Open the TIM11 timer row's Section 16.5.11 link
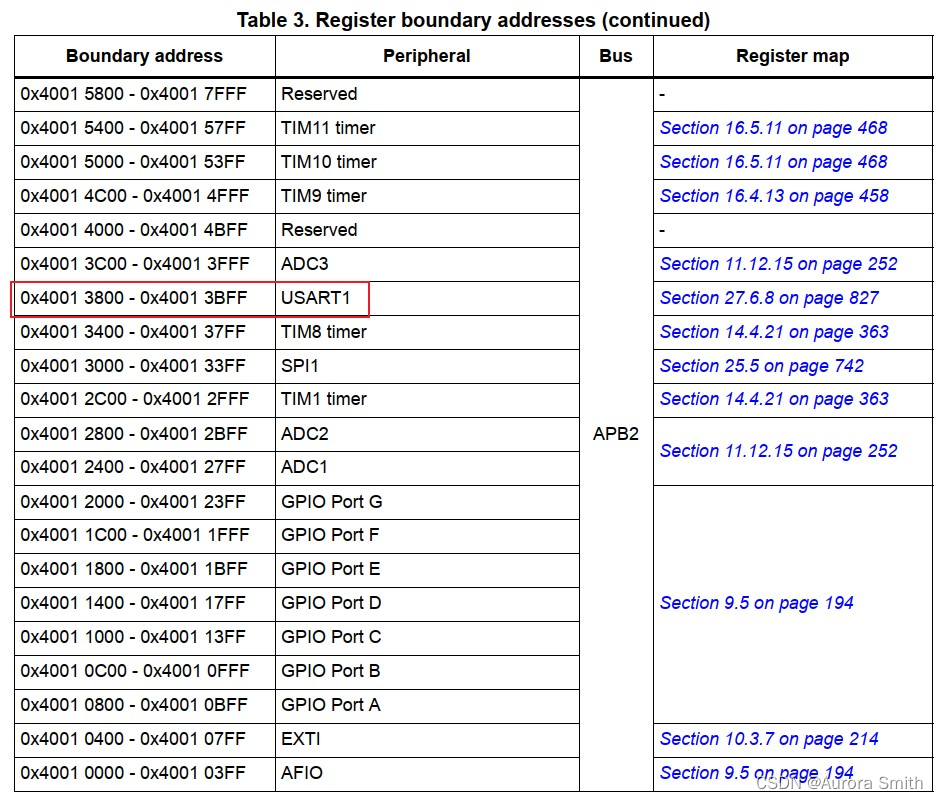The width and height of the screenshot is (938, 799). coord(773,128)
